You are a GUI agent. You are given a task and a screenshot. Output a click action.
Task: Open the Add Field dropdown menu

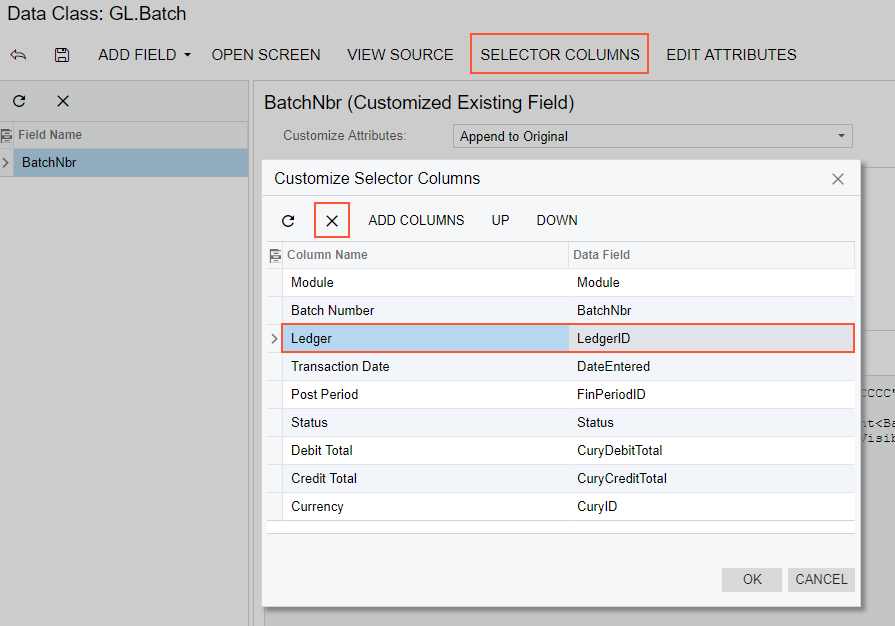(x=144, y=55)
